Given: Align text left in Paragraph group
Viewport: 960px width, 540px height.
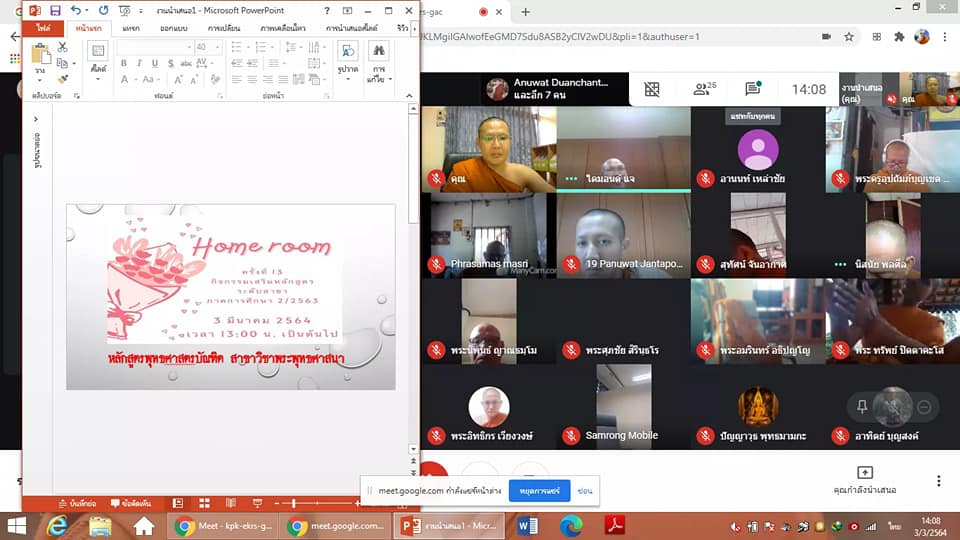Looking at the screenshot, I should coord(236,79).
